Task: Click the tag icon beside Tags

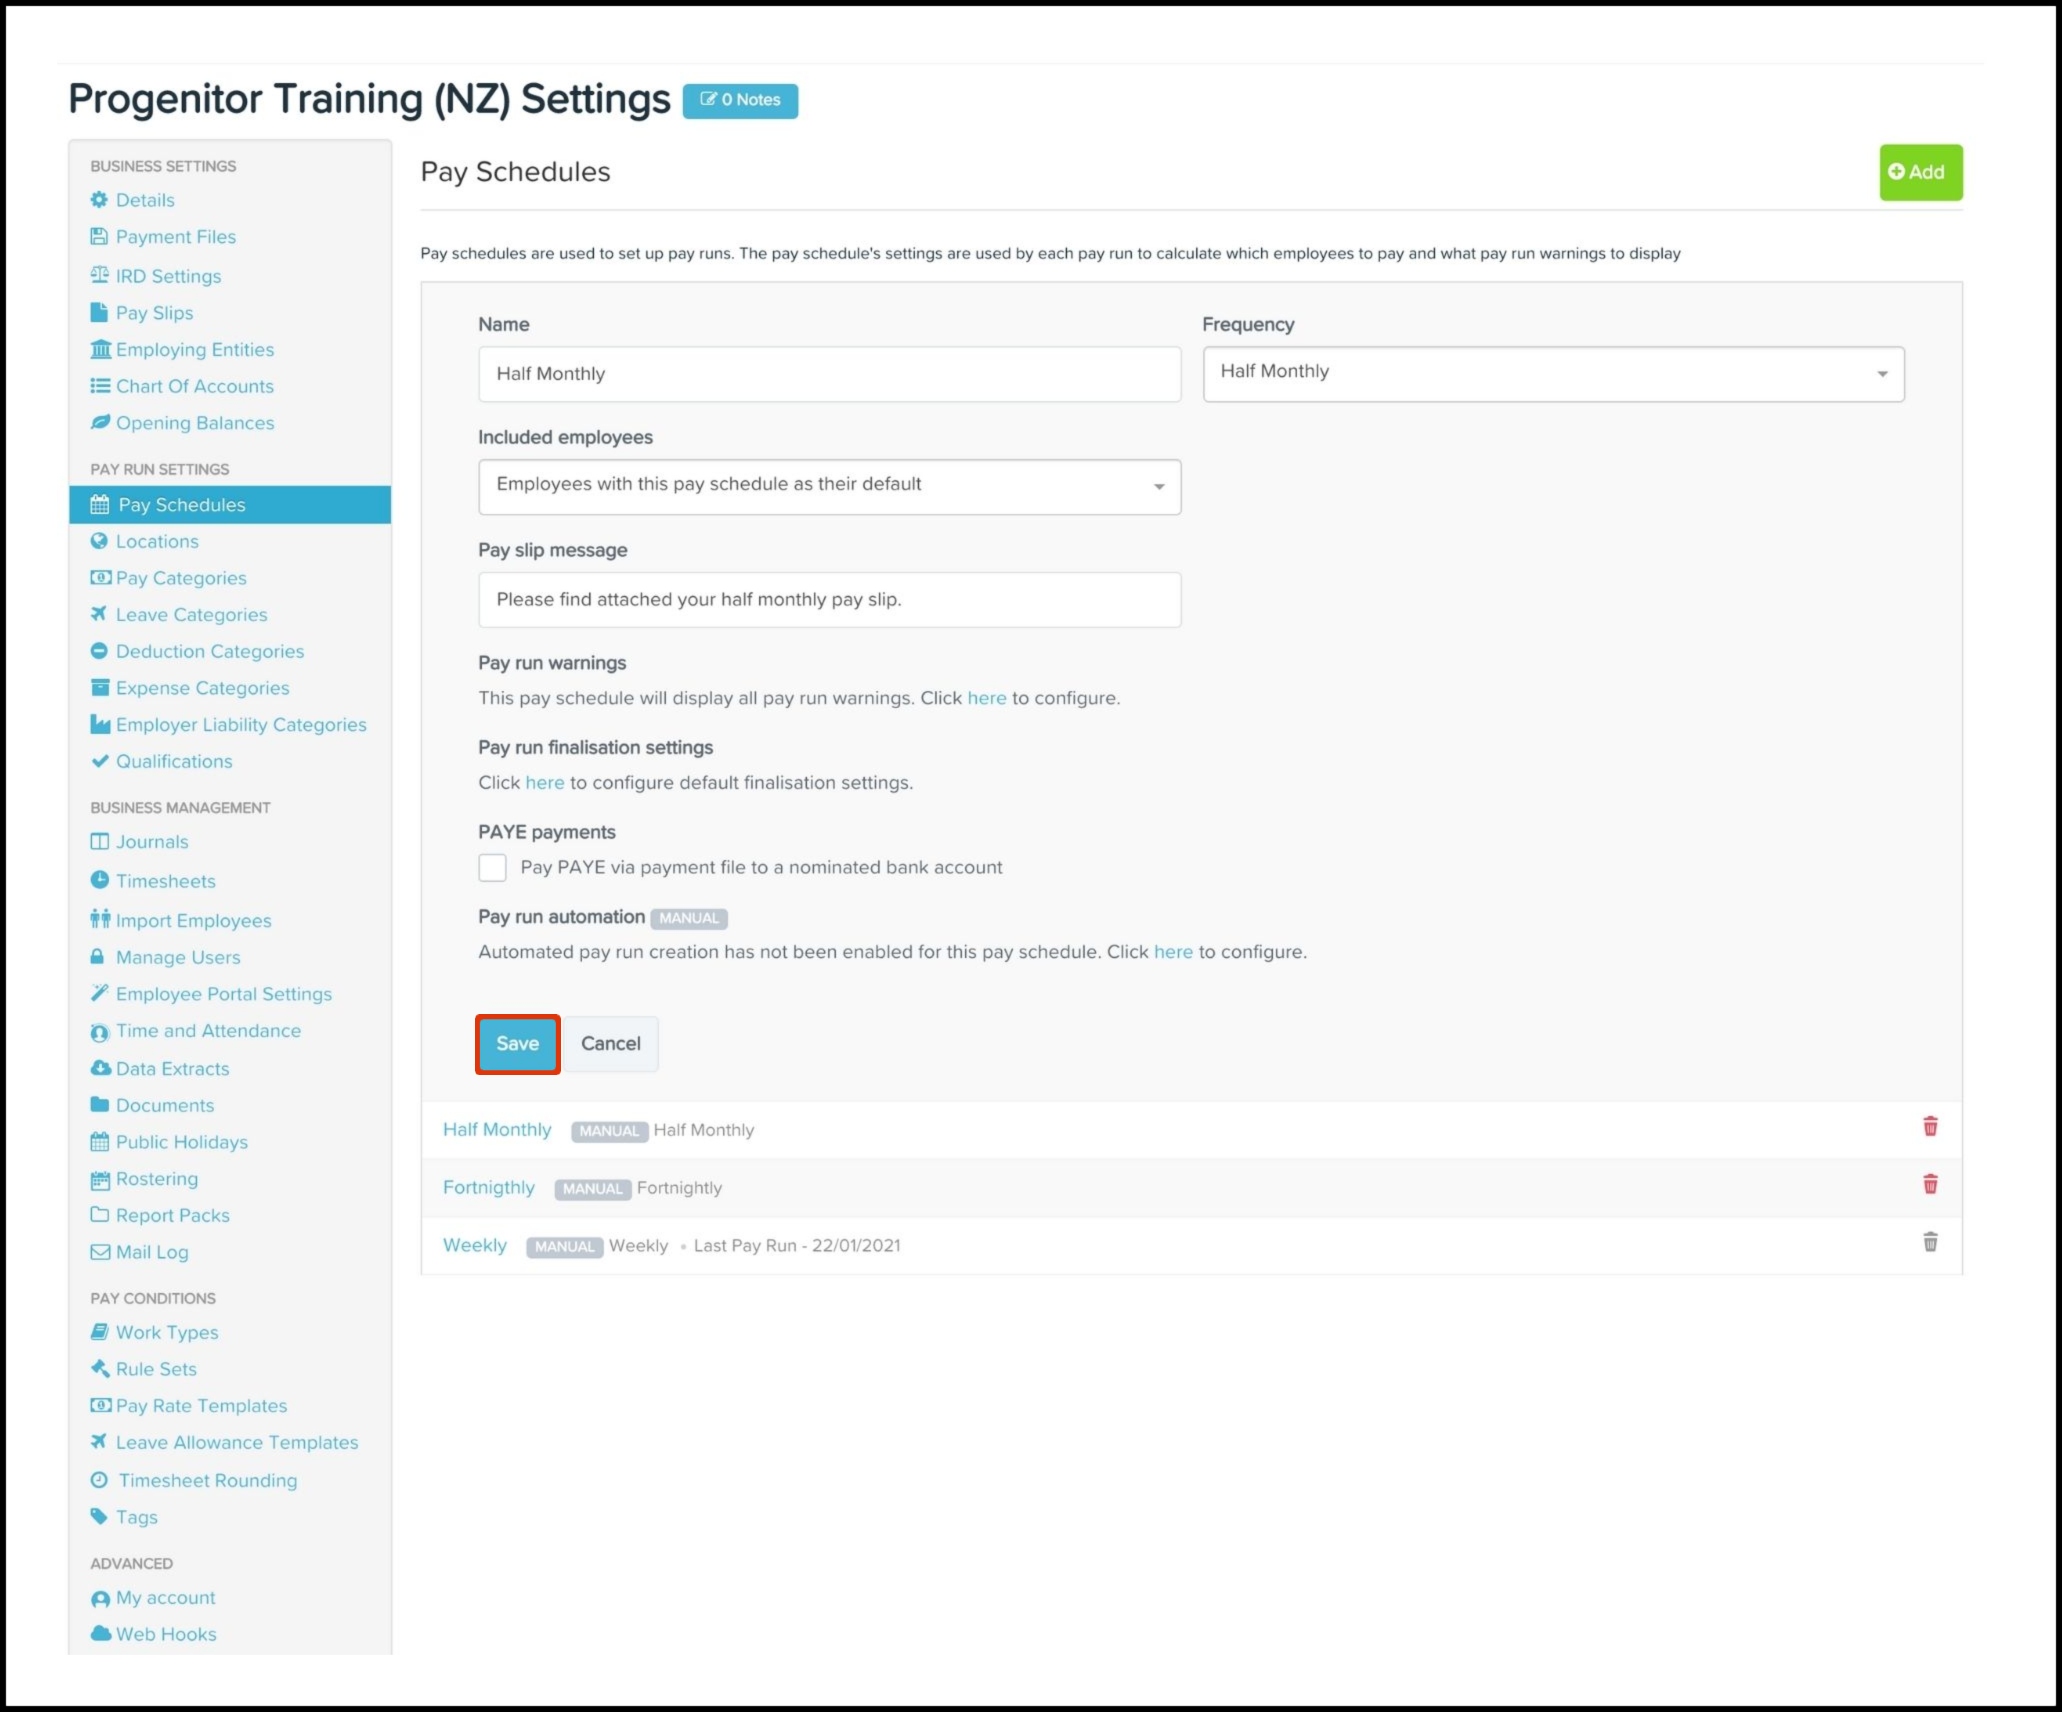Action: [x=99, y=1516]
